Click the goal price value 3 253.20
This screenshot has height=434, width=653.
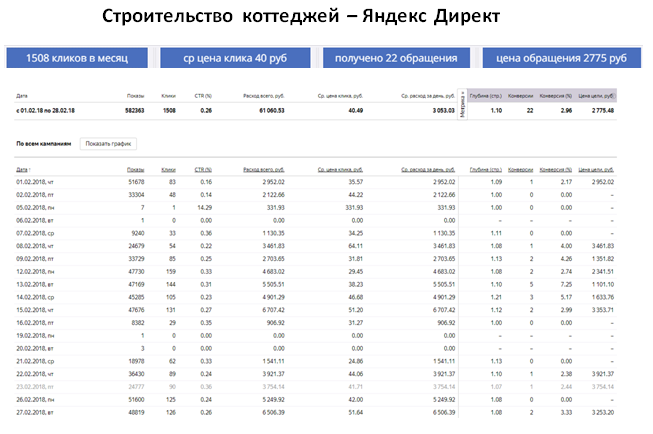pos(603,412)
